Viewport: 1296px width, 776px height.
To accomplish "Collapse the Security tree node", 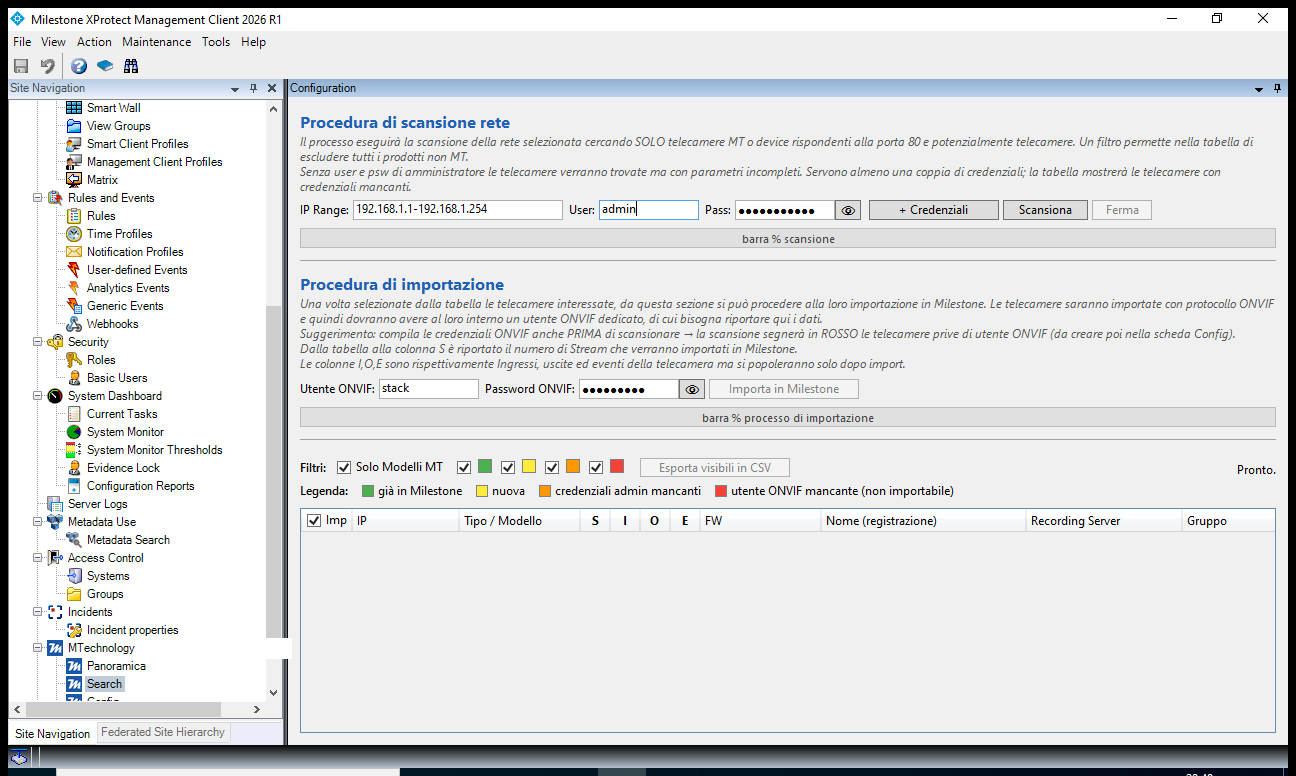I will [x=38, y=342].
